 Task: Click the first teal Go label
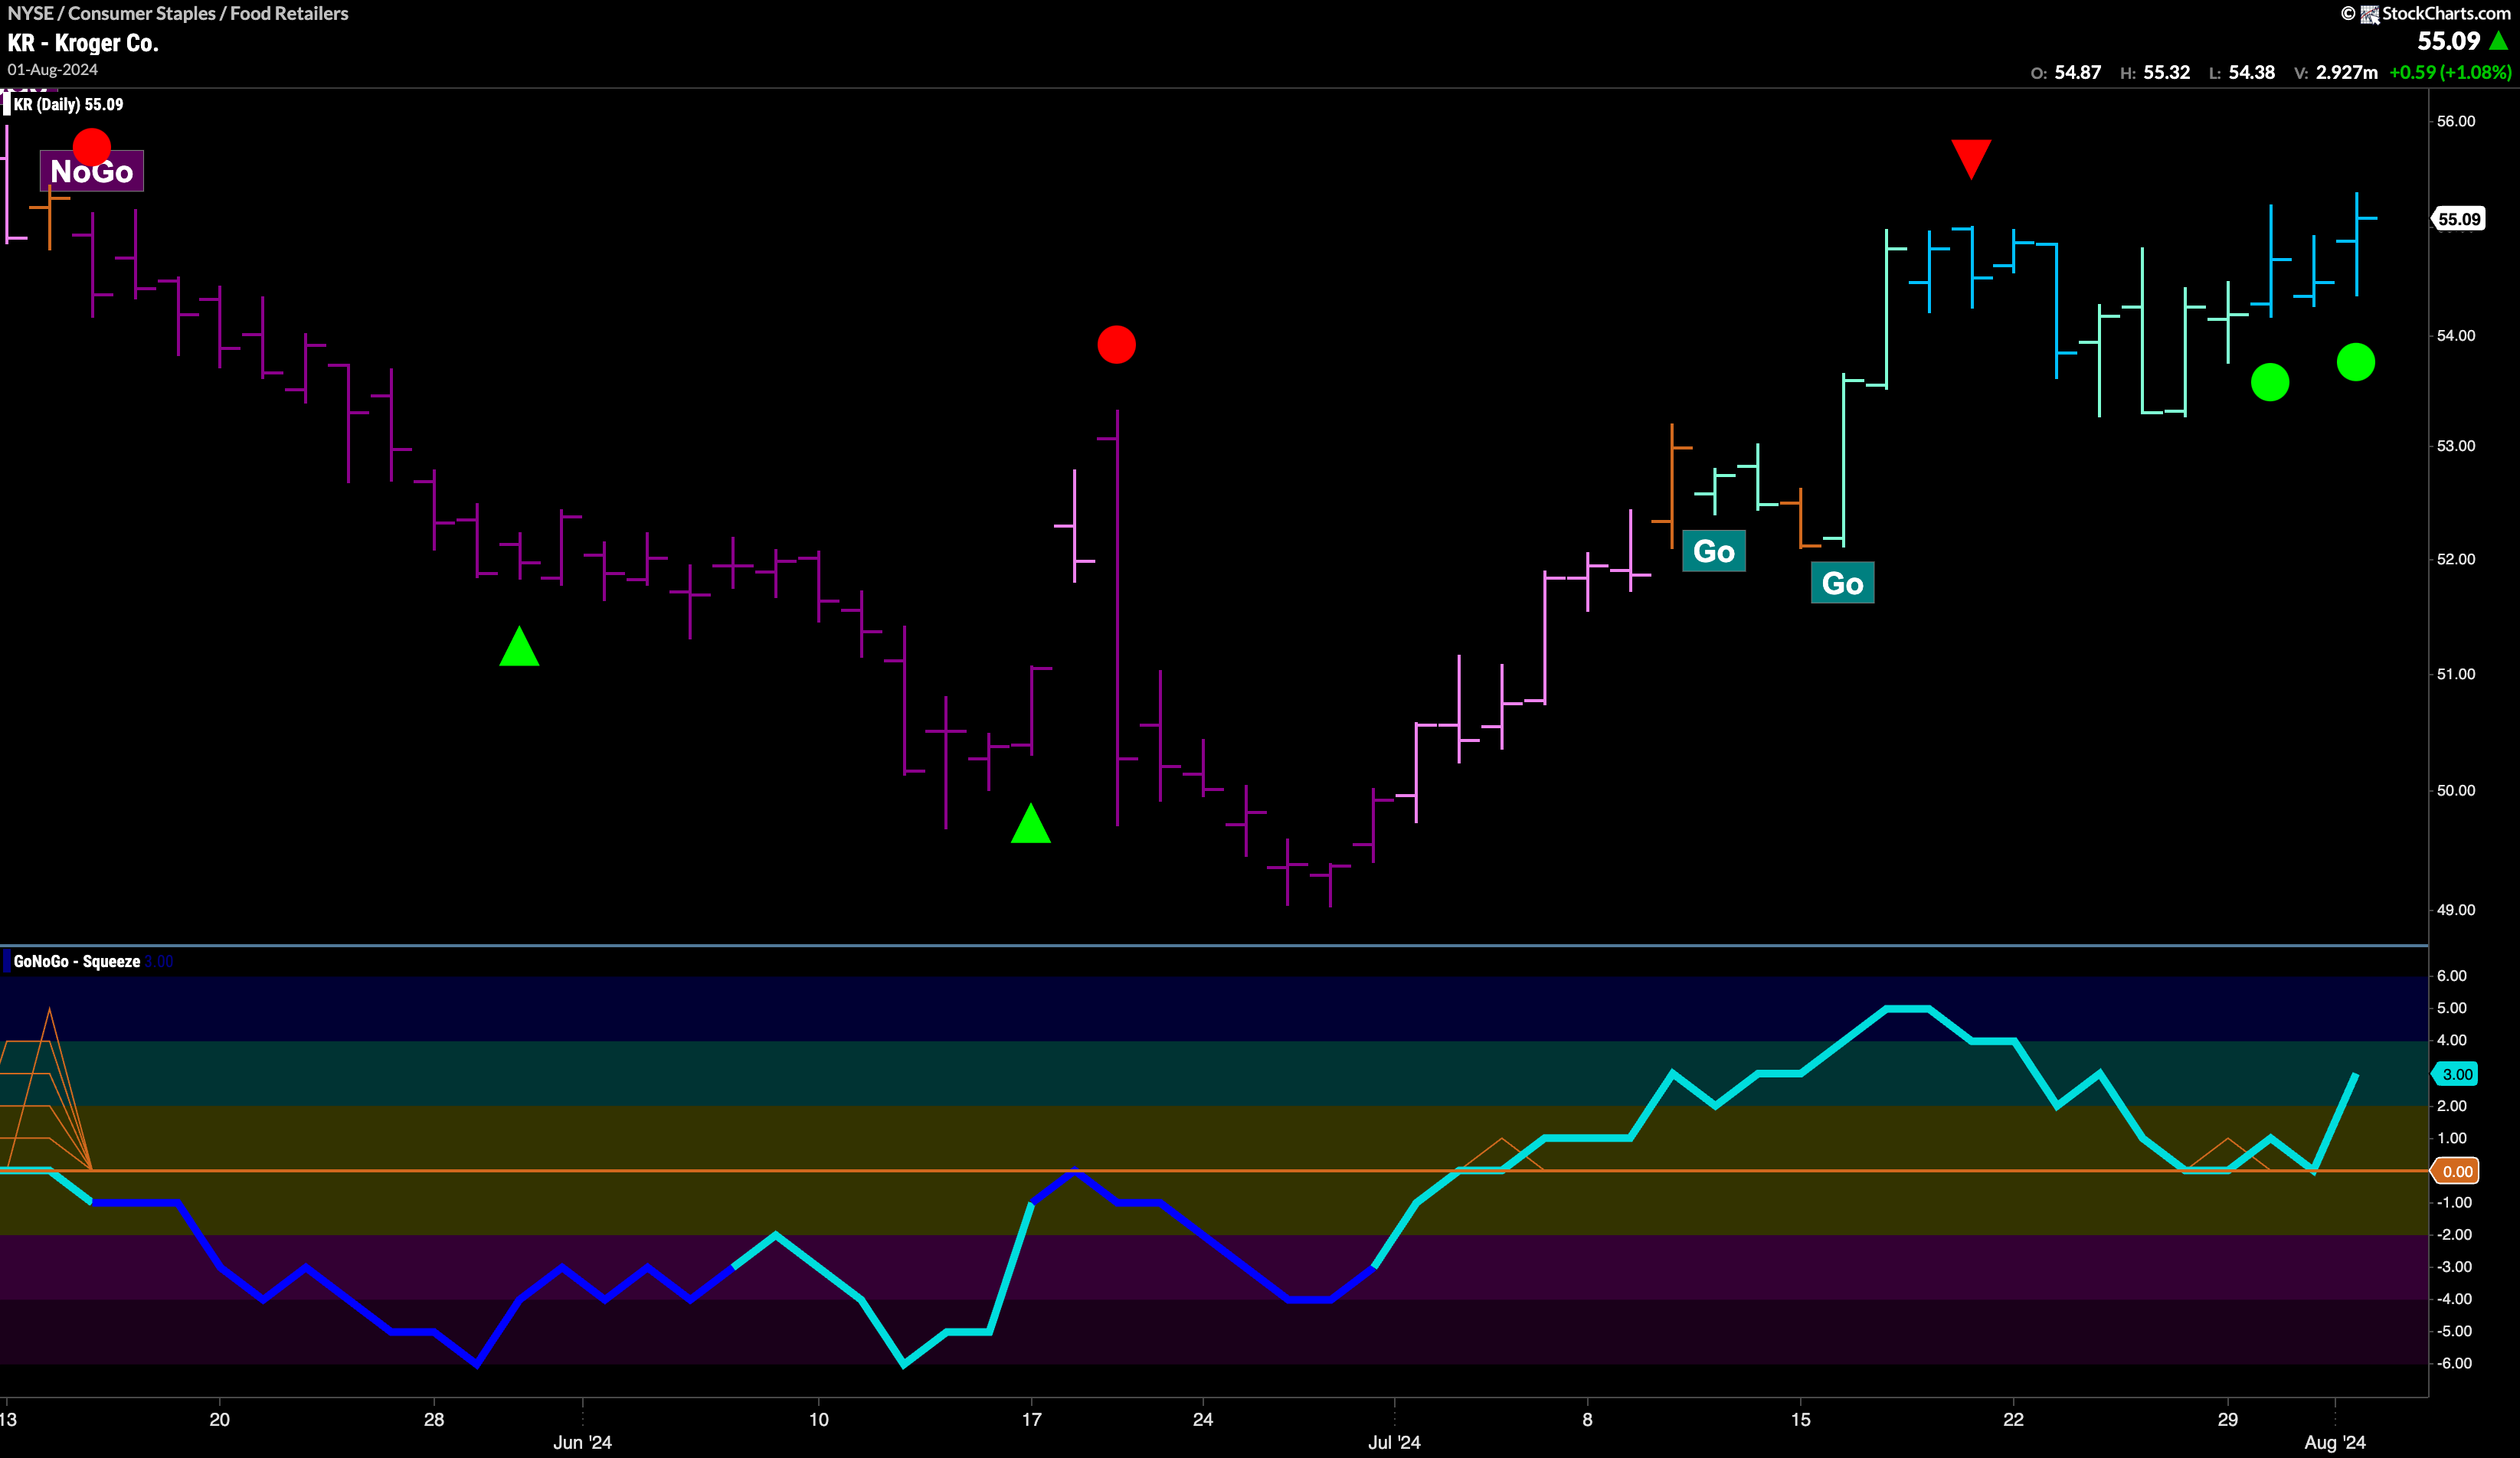[x=1714, y=551]
